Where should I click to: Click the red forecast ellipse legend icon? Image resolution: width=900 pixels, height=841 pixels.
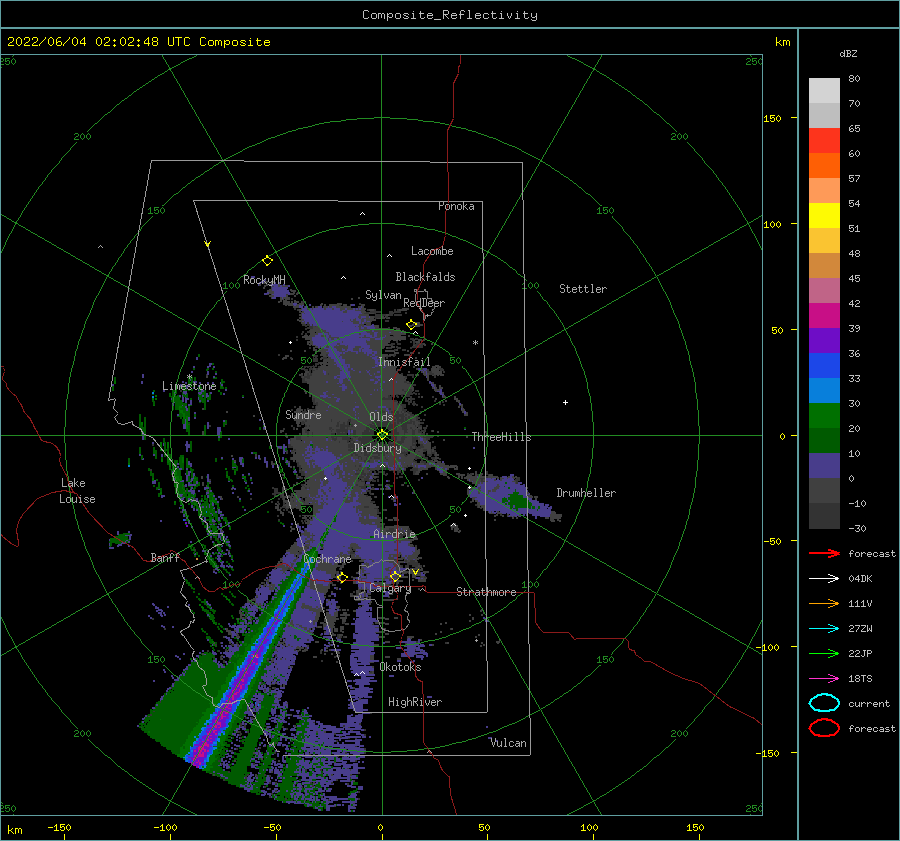824,728
